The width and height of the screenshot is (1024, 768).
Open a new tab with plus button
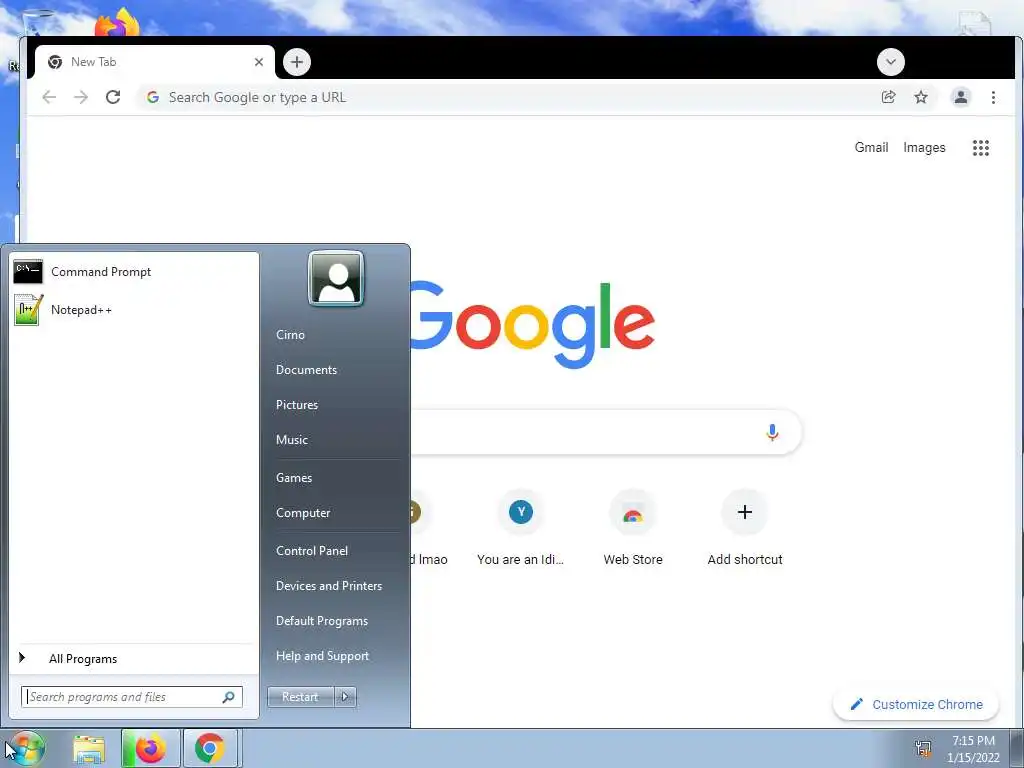(x=297, y=62)
